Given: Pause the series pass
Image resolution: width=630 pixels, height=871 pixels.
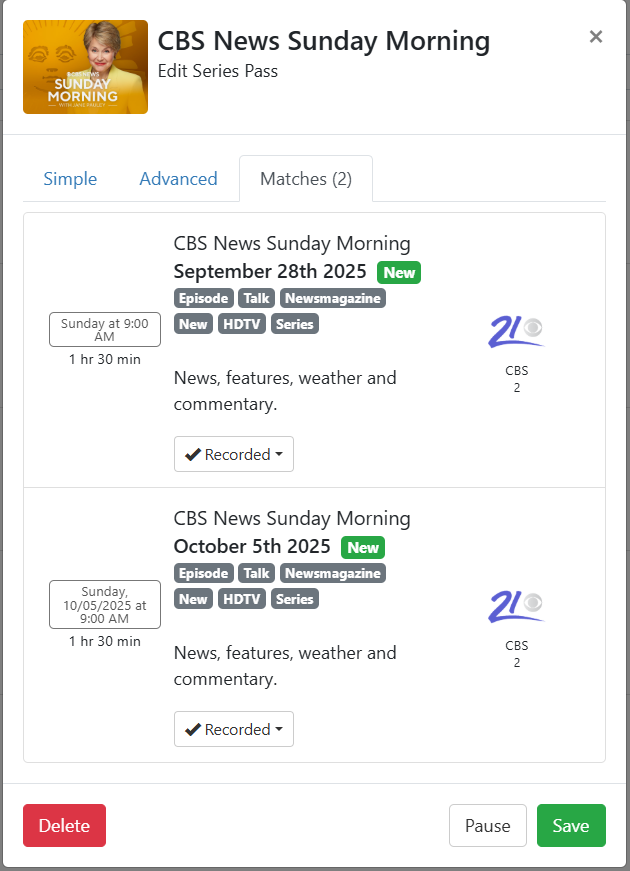Looking at the screenshot, I should (x=487, y=826).
